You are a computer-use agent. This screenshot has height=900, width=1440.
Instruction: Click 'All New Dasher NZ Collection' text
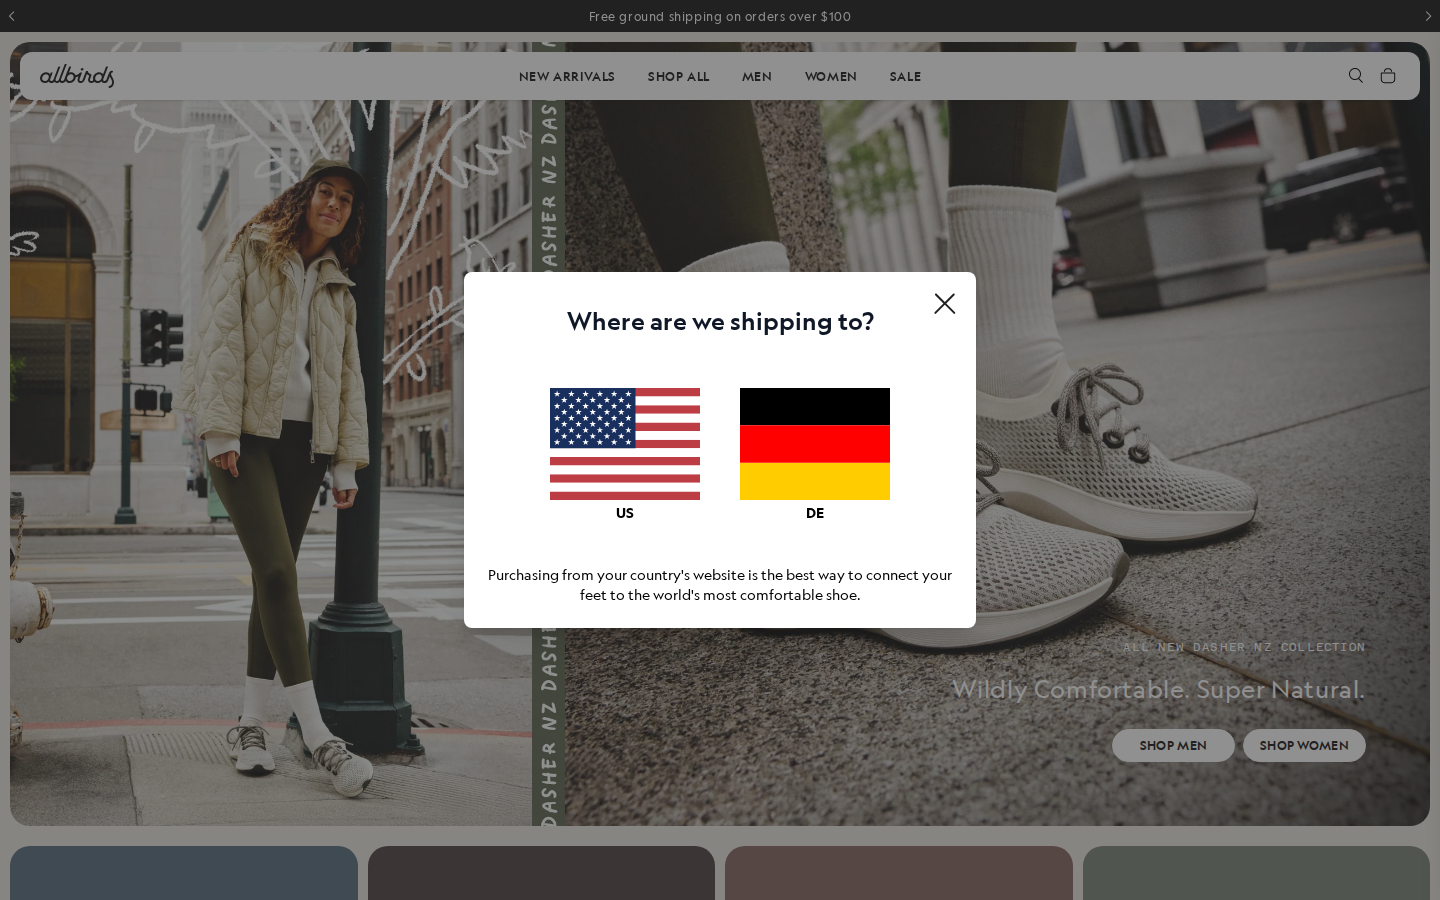tap(1244, 647)
